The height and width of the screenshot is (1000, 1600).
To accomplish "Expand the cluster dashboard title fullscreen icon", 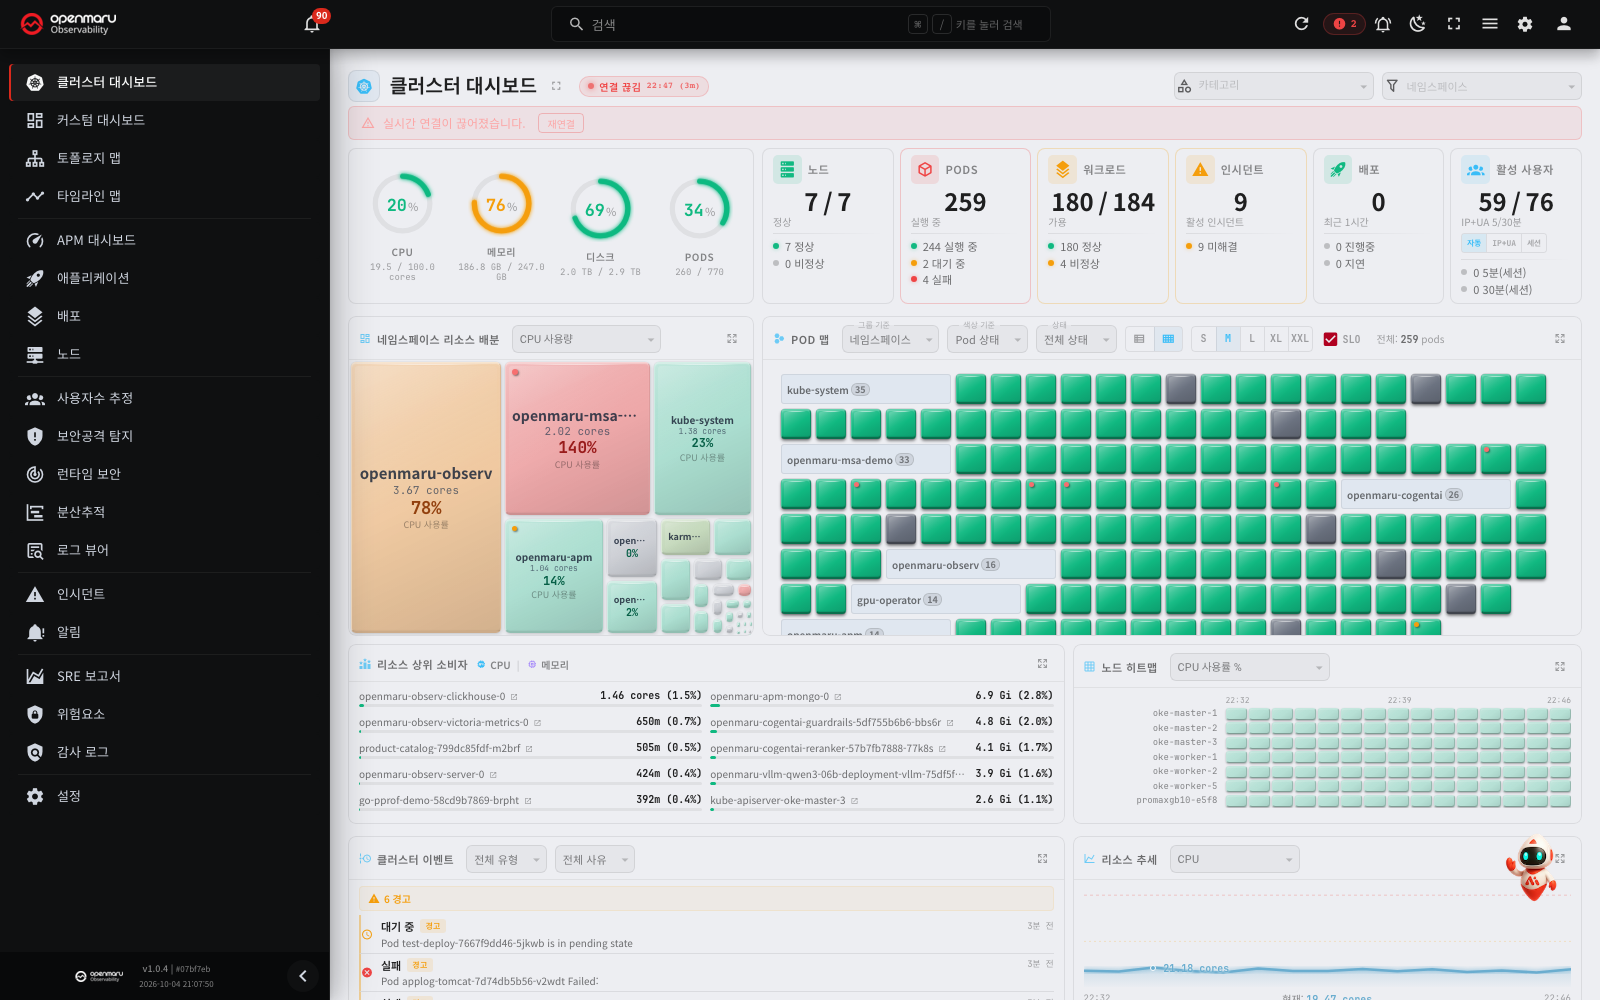I will pyautogui.click(x=556, y=86).
